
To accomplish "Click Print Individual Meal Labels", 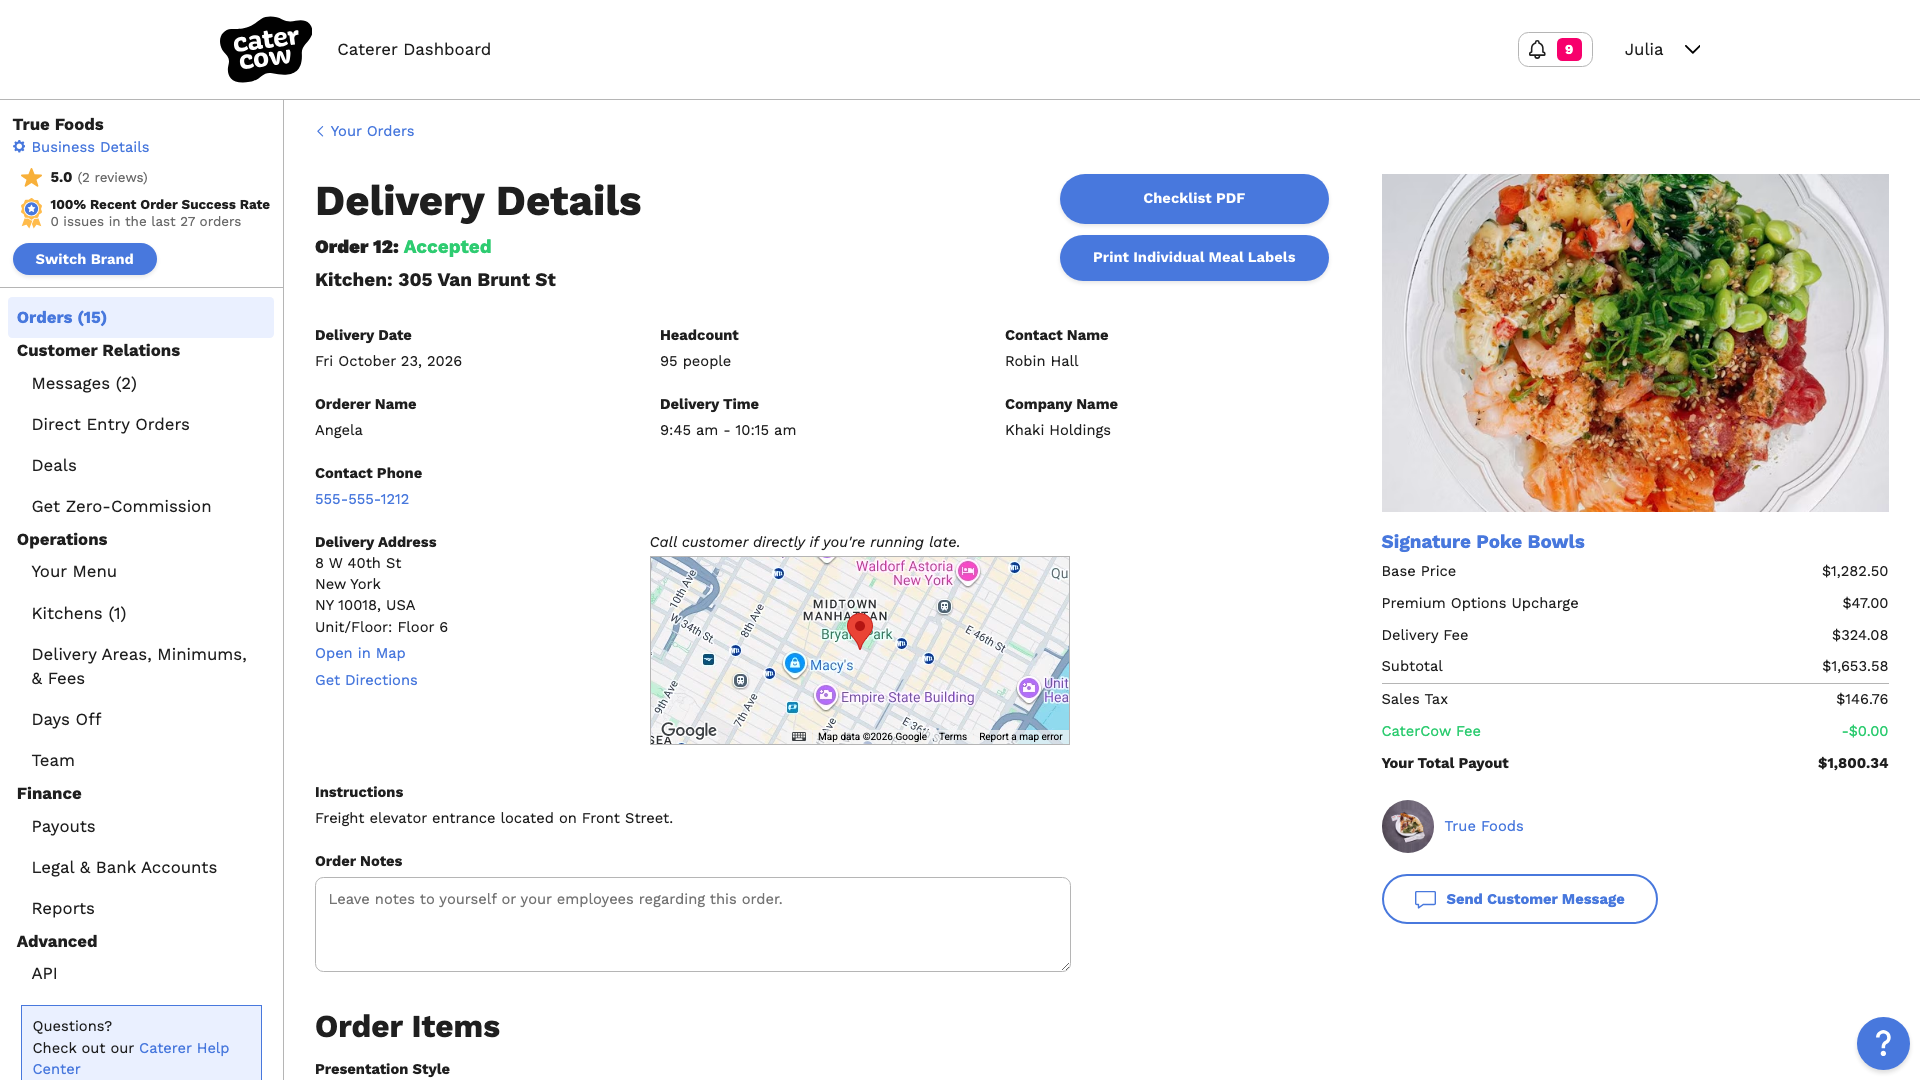I will coord(1194,257).
